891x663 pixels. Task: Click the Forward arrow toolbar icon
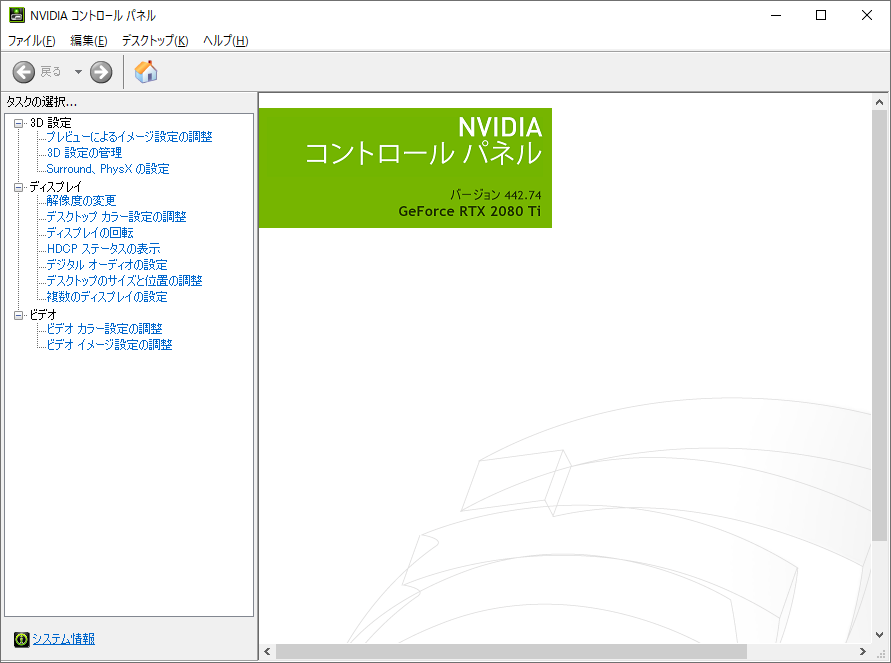(101, 72)
